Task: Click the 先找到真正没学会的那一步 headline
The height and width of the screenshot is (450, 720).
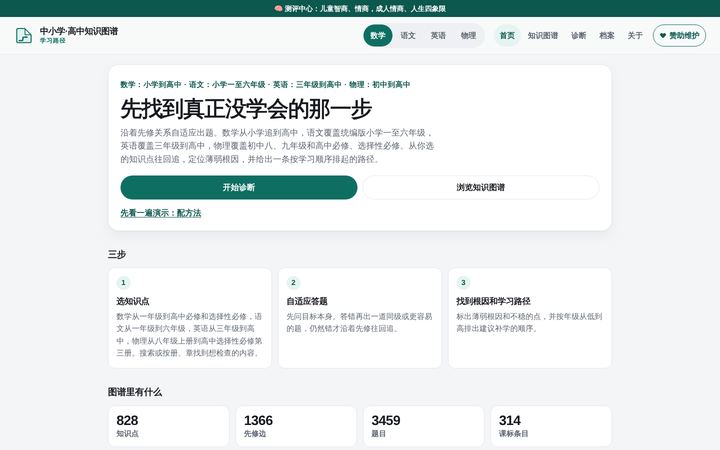Action: 246,109
